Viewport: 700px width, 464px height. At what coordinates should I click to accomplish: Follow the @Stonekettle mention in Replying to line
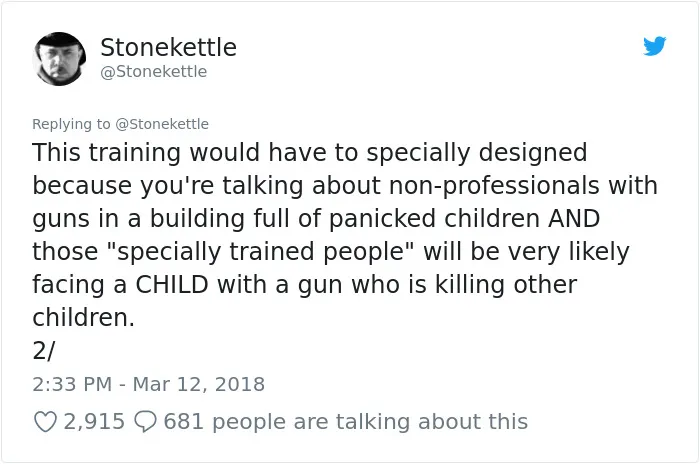(162, 124)
